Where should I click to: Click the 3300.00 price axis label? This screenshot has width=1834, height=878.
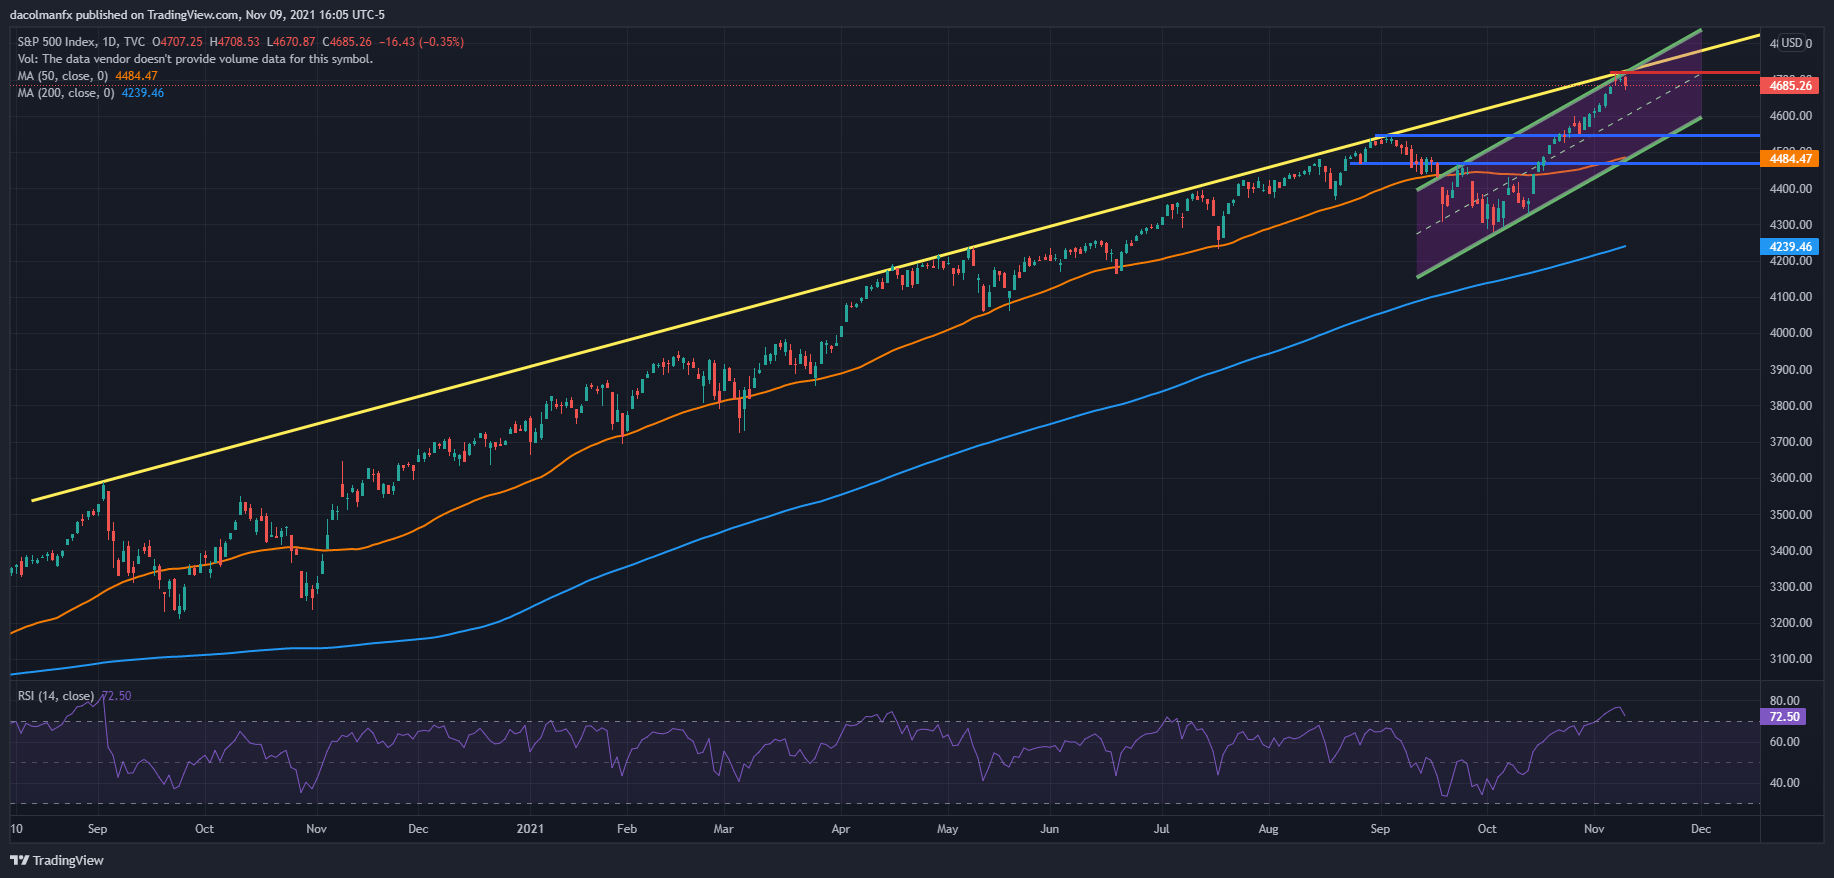(x=1791, y=587)
